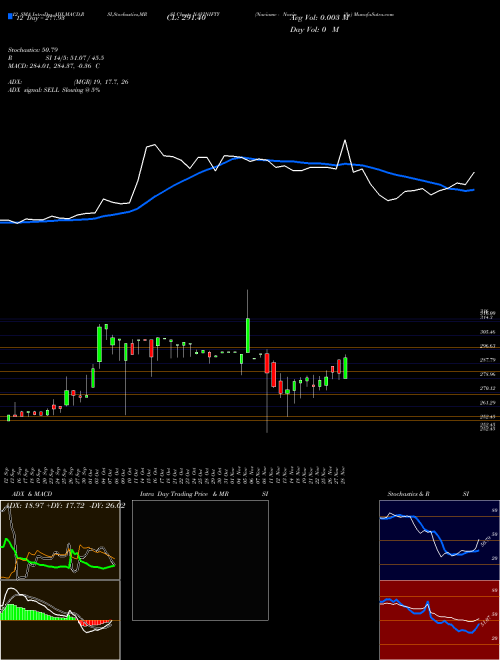Click the MACD: 284.01, 284.37 values line
Image resolution: width=500 pixels, height=660 pixels.
coord(53,66)
